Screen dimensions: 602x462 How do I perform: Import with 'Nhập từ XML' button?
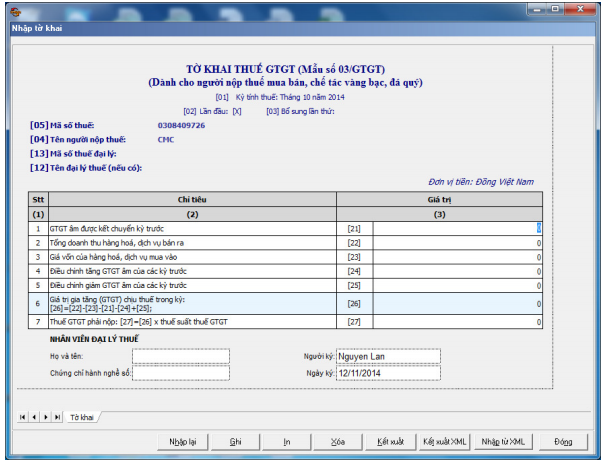point(503,440)
